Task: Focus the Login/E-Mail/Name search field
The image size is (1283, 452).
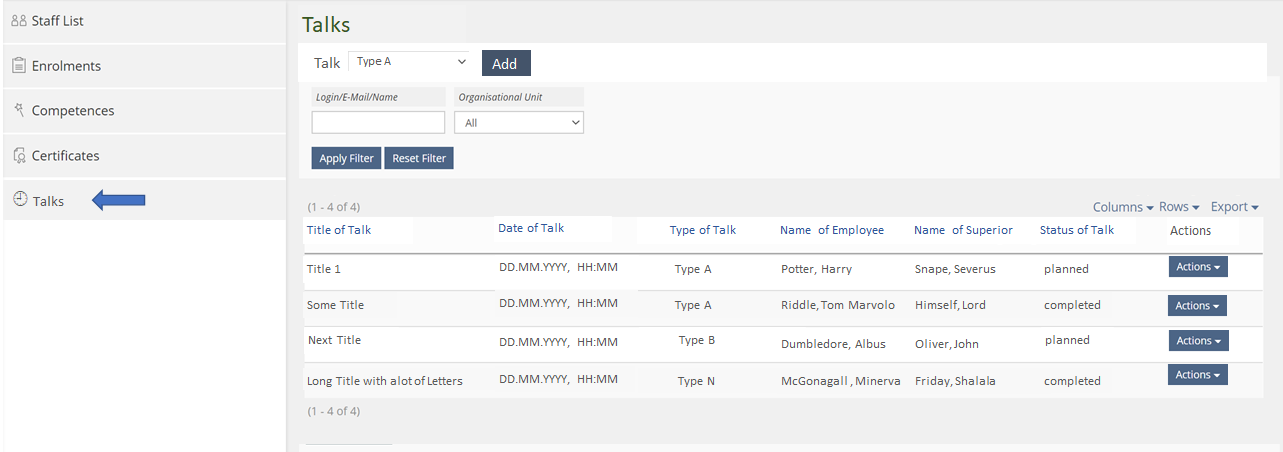Action: pos(378,122)
